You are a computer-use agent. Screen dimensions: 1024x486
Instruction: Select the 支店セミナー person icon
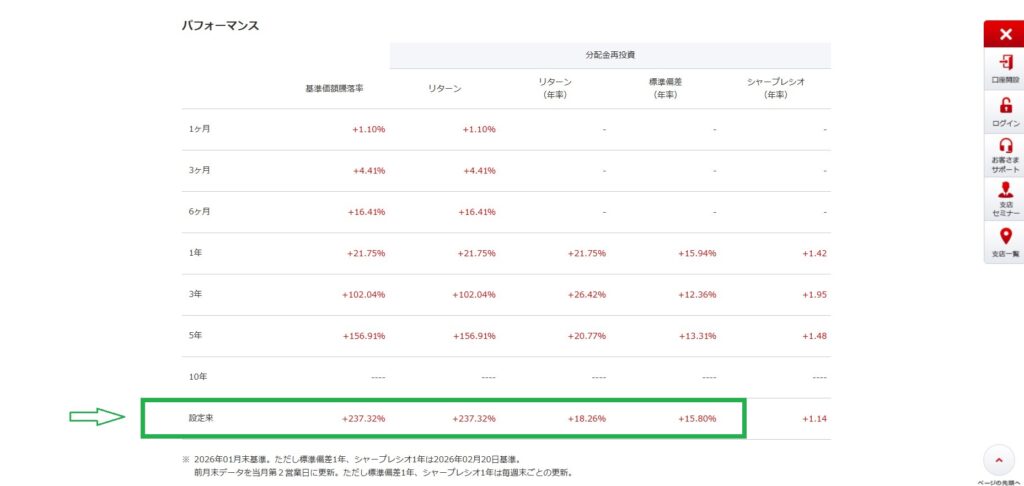(x=1005, y=199)
